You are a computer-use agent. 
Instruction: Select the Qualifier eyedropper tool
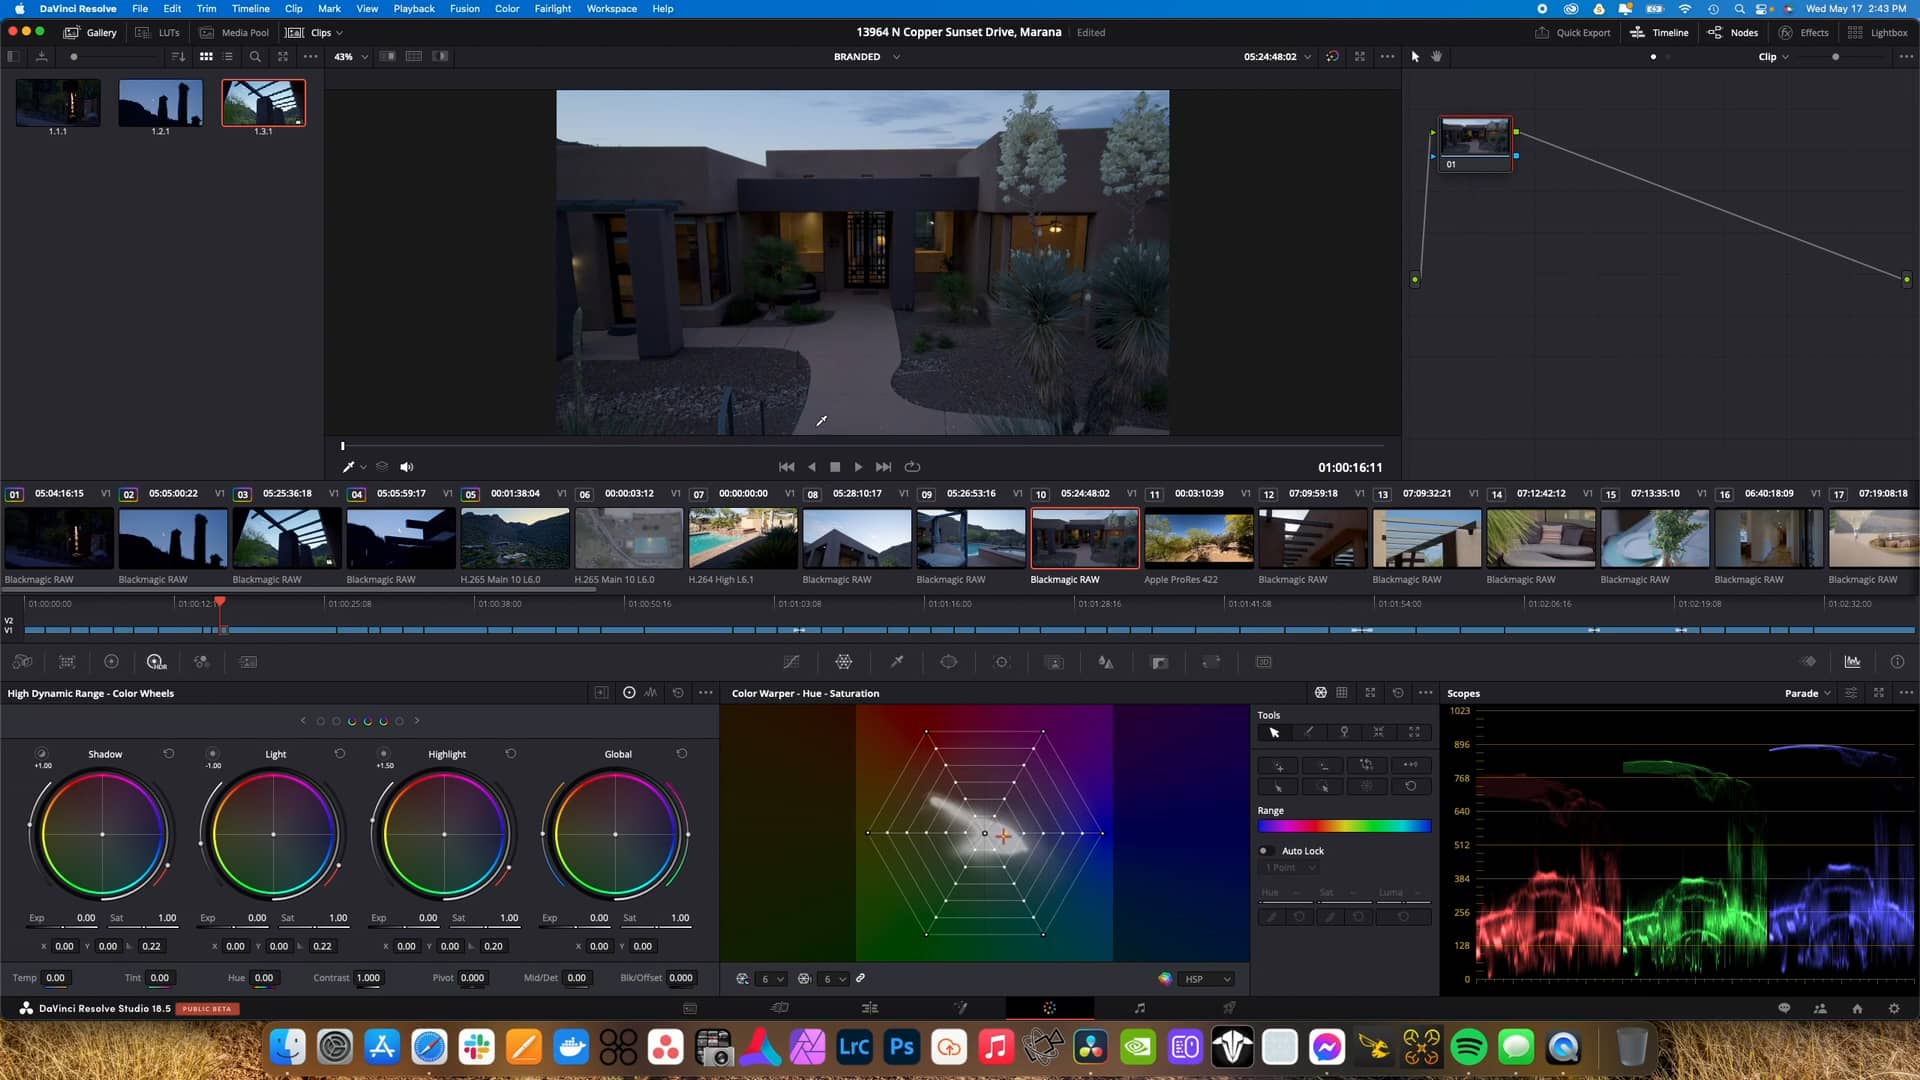tap(897, 661)
